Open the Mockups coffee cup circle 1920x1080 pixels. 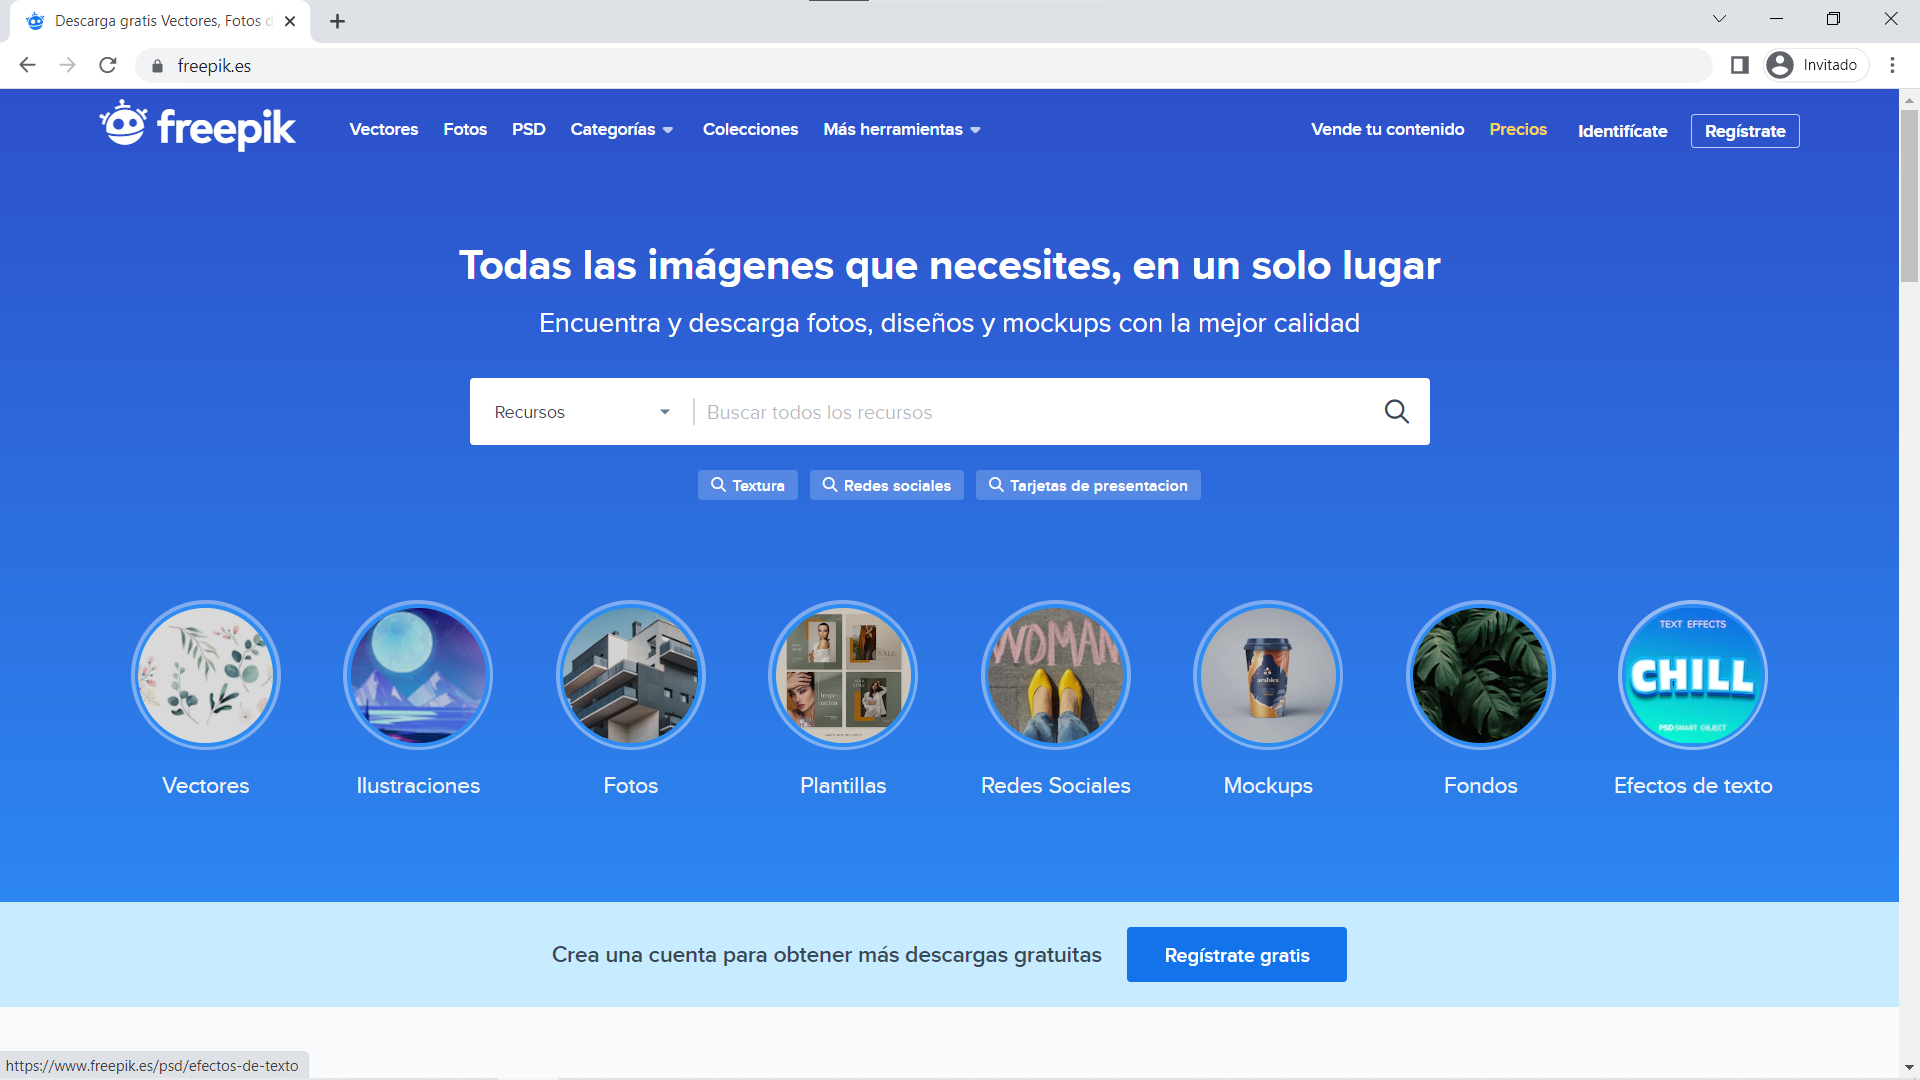coord(1268,675)
